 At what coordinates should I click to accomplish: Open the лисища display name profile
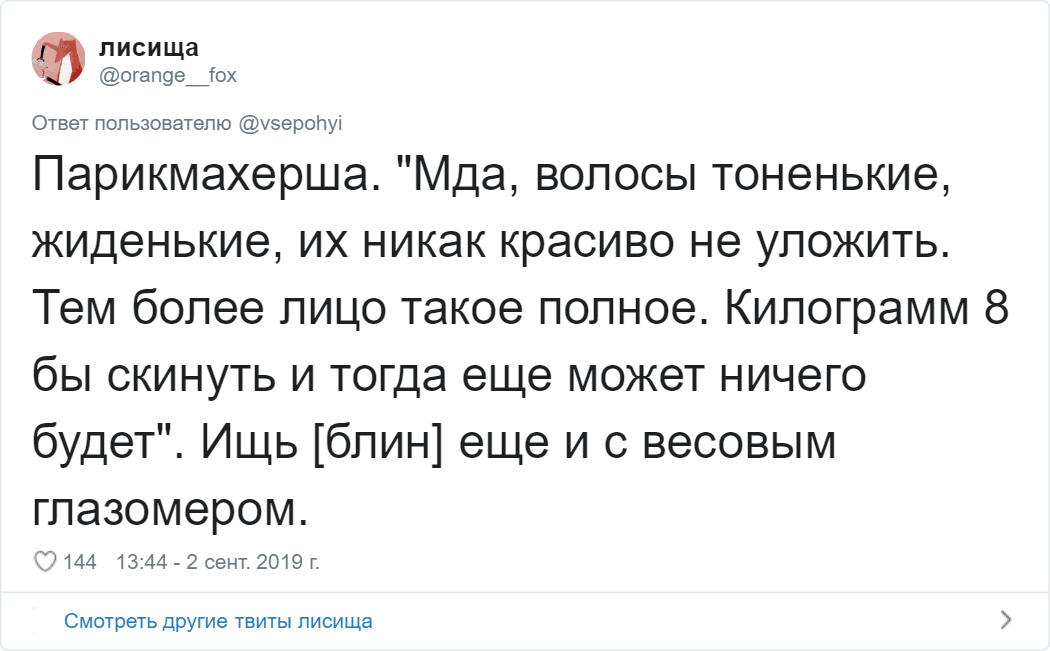tap(148, 47)
